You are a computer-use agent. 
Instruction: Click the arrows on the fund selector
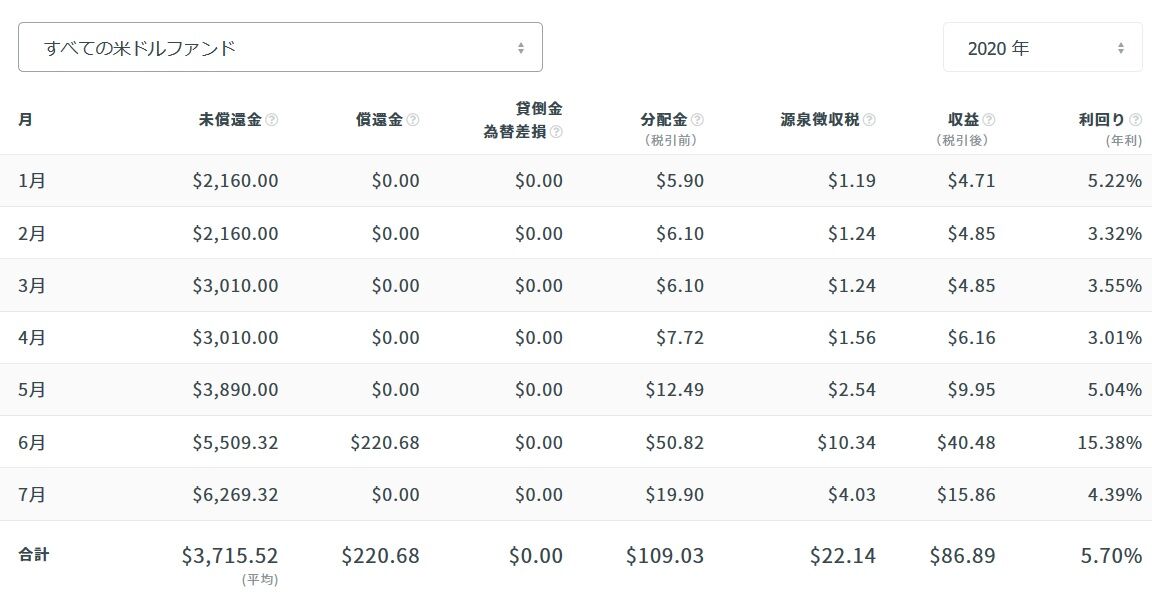(521, 48)
